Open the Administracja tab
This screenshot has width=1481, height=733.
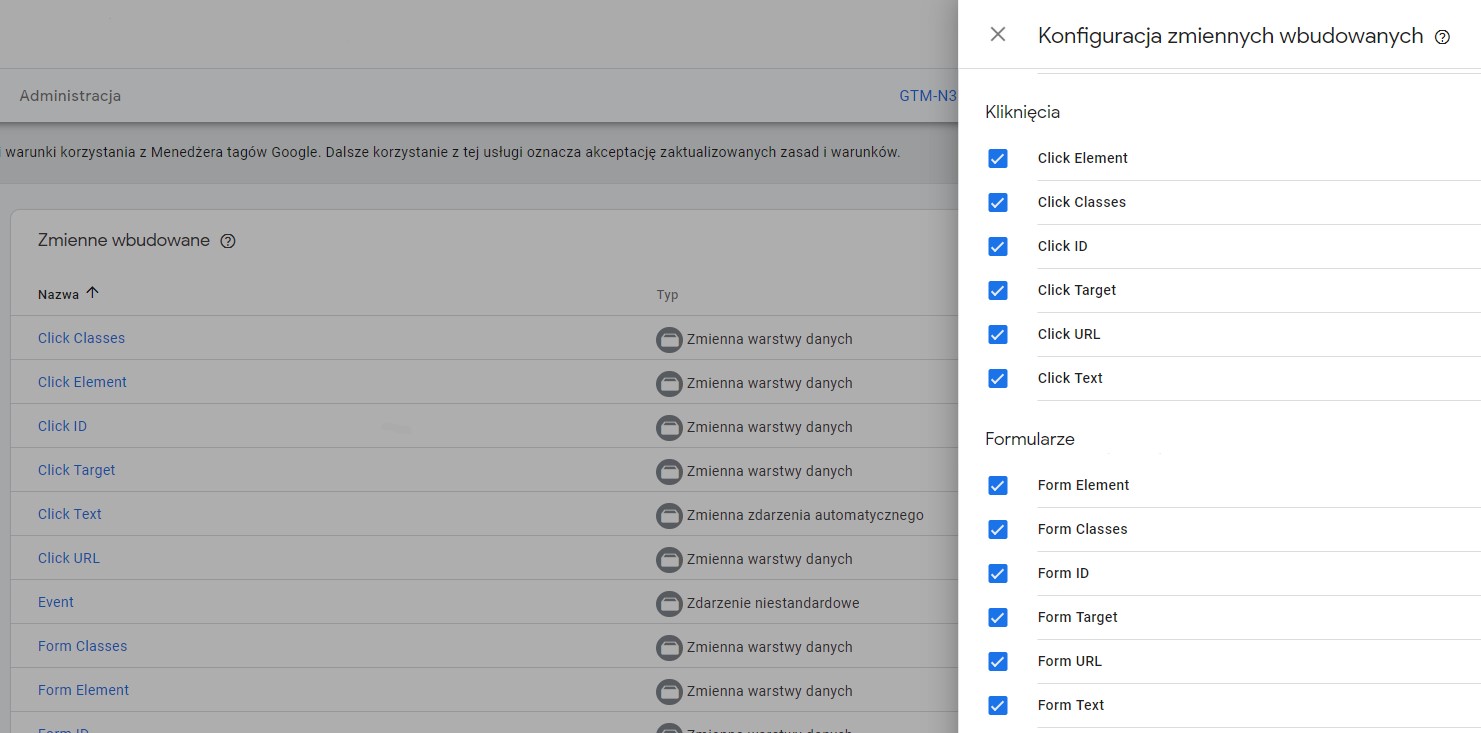[x=70, y=96]
